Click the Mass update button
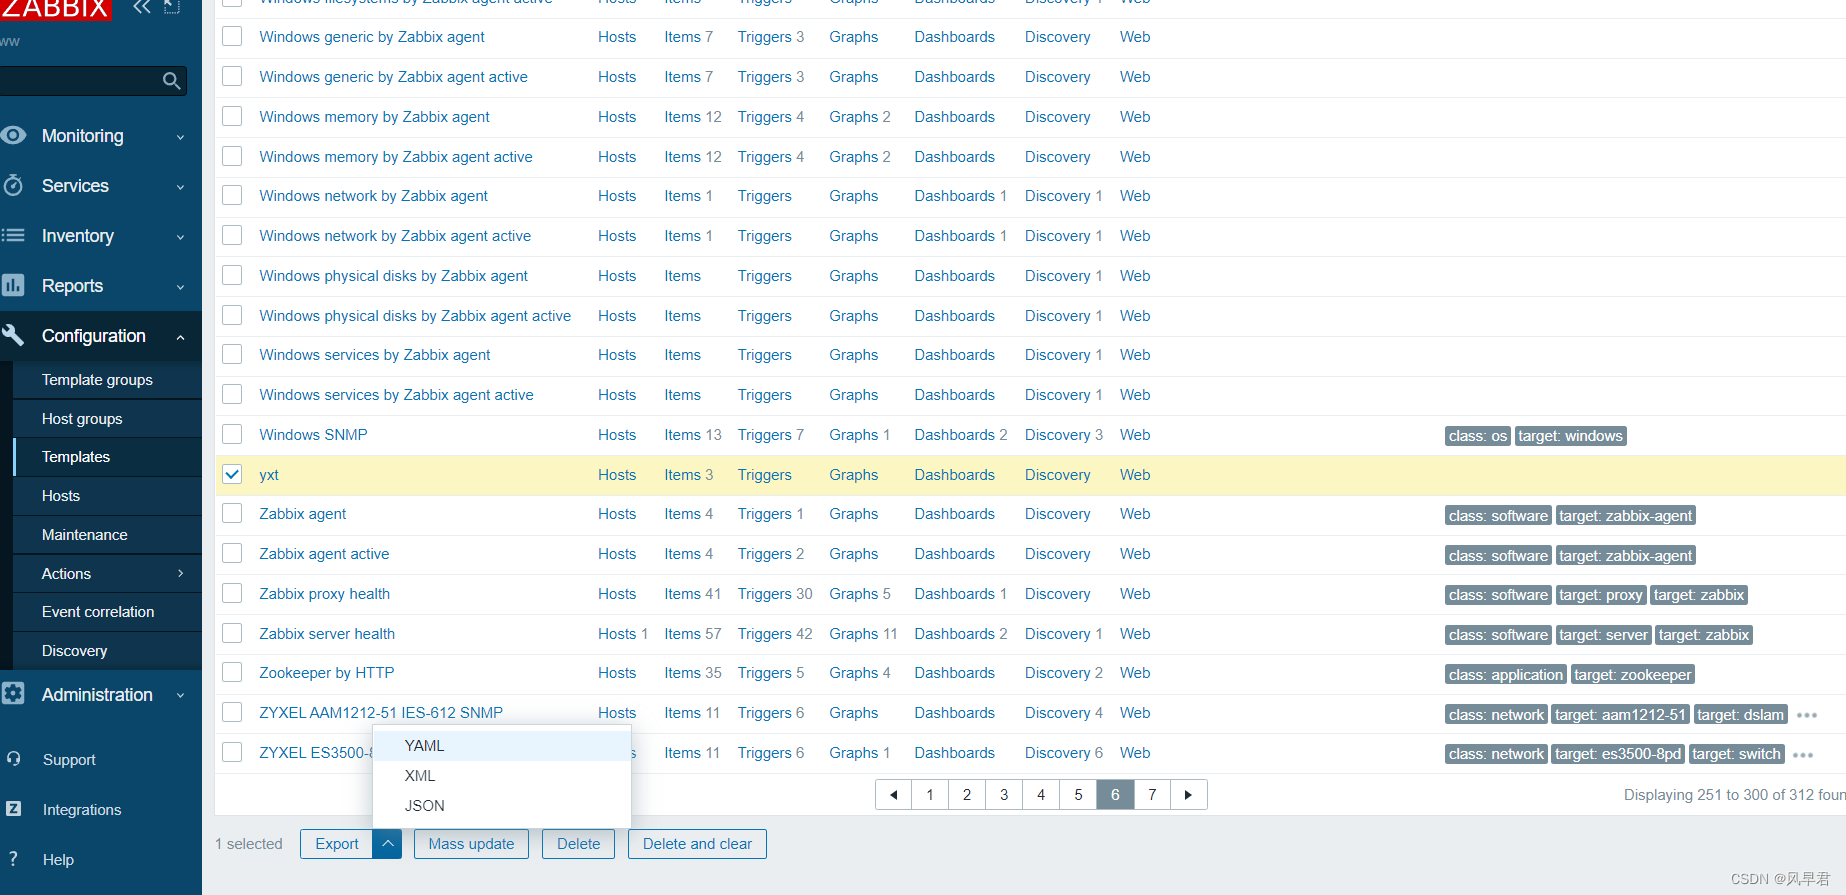The height and width of the screenshot is (895, 1846). click(x=471, y=844)
